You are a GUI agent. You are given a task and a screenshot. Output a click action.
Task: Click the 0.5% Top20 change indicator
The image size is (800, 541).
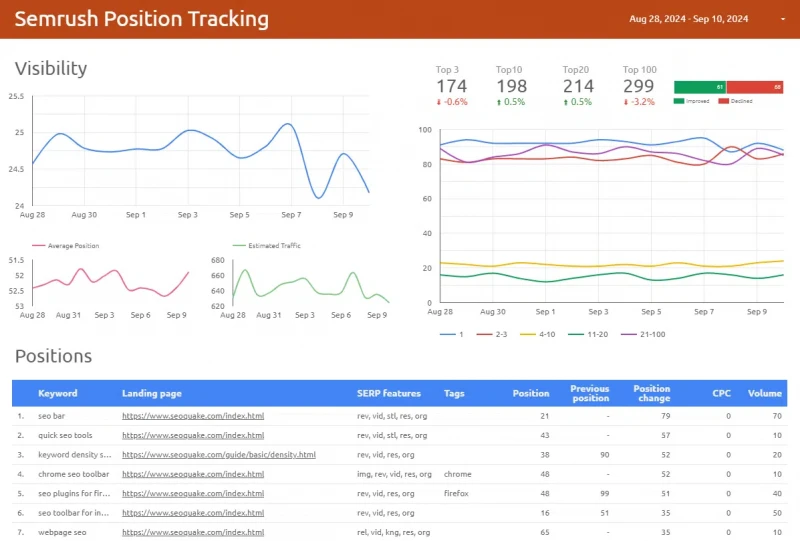coord(578,102)
